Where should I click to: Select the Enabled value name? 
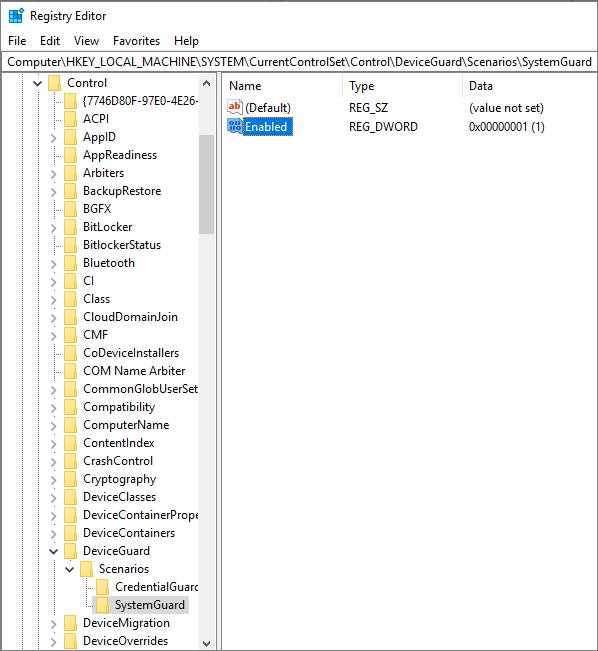[x=266, y=127]
